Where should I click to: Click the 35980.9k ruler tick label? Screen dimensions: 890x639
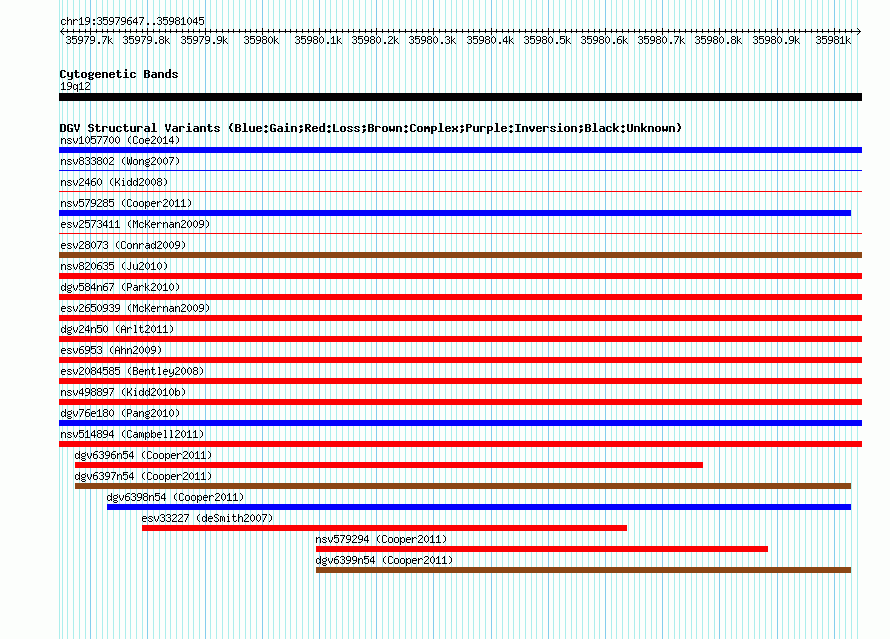(776, 40)
